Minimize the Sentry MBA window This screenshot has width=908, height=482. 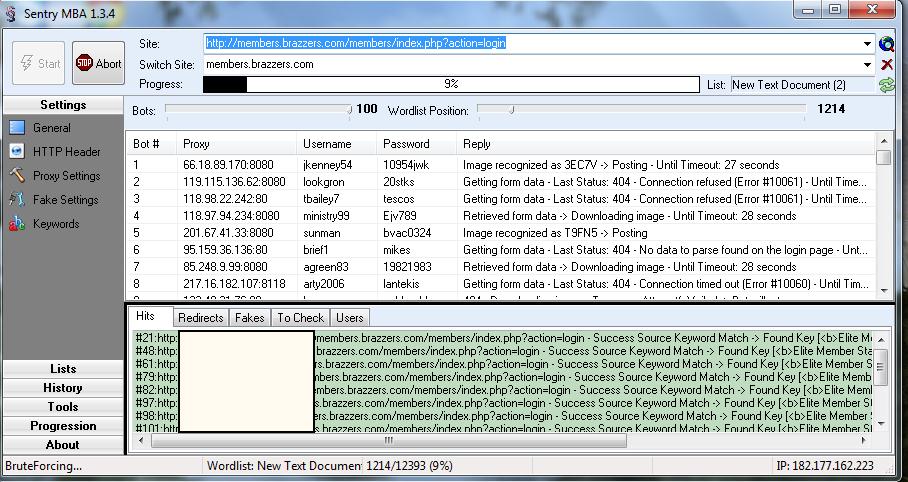(808, 10)
